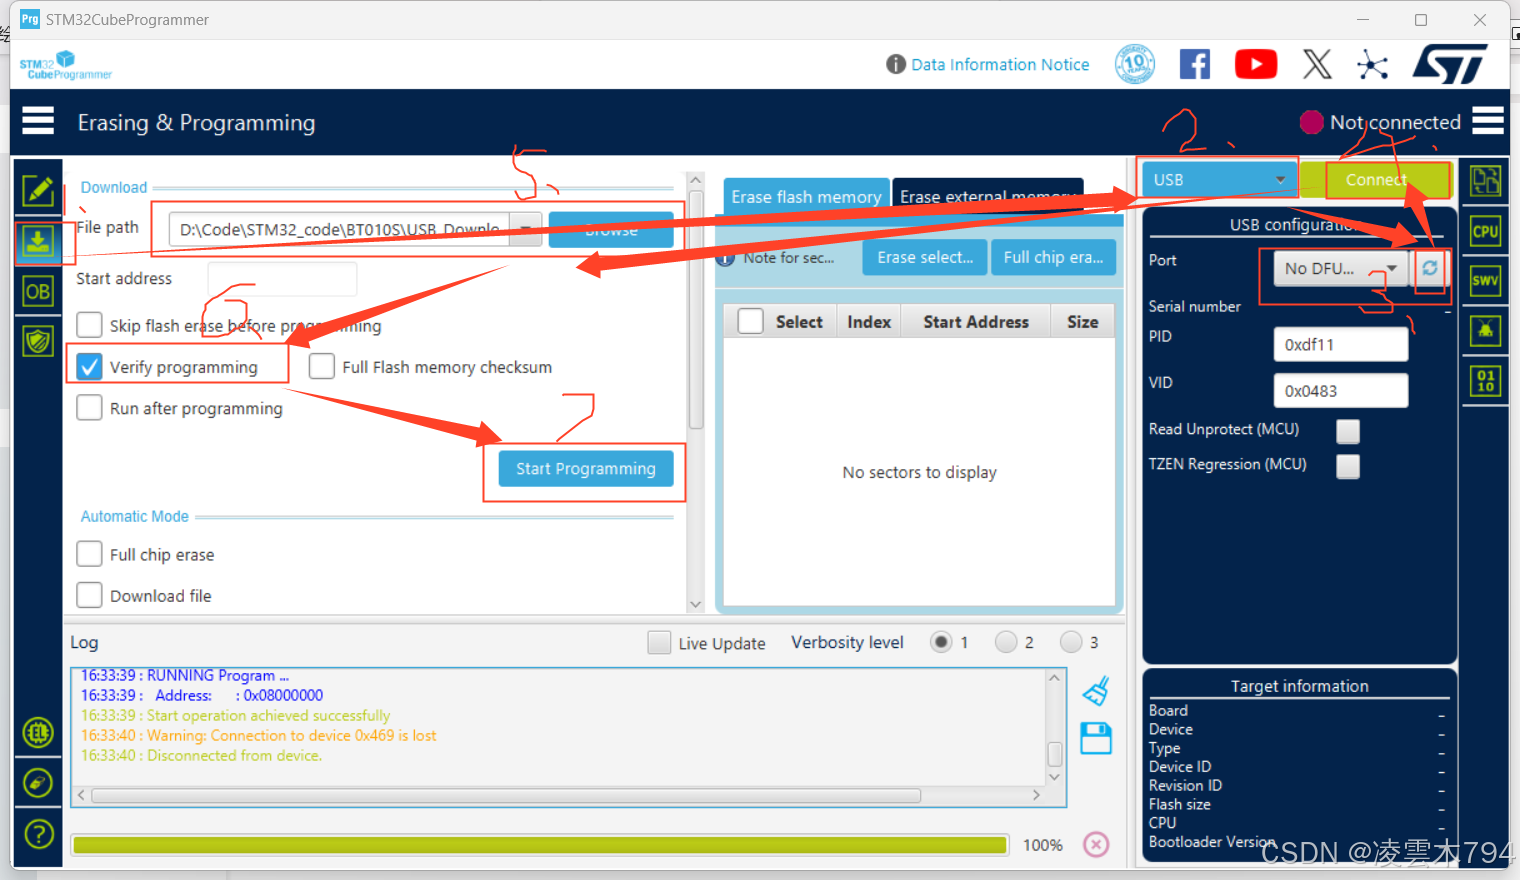The image size is (1520, 880).
Task: Open the EL external loader icon
Action: (x=38, y=733)
